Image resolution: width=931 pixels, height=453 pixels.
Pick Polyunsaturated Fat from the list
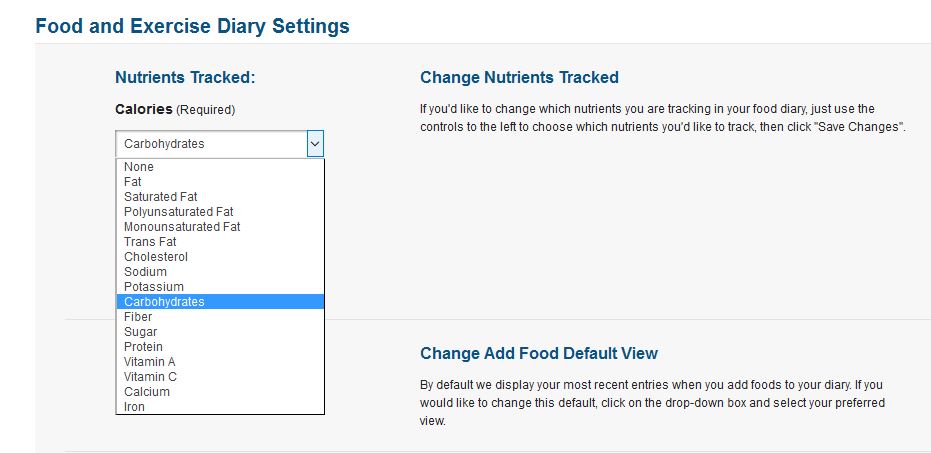tap(178, 212)
